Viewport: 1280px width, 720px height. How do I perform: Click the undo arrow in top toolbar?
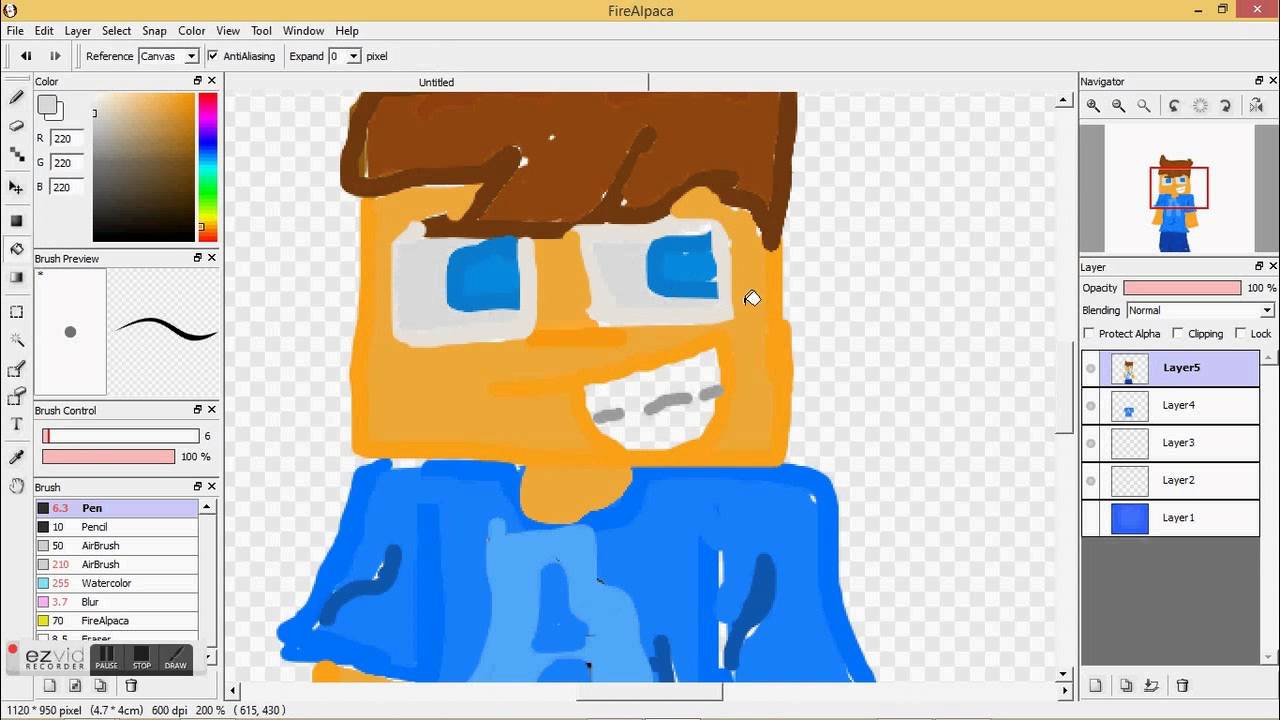[x=26, y=56]
